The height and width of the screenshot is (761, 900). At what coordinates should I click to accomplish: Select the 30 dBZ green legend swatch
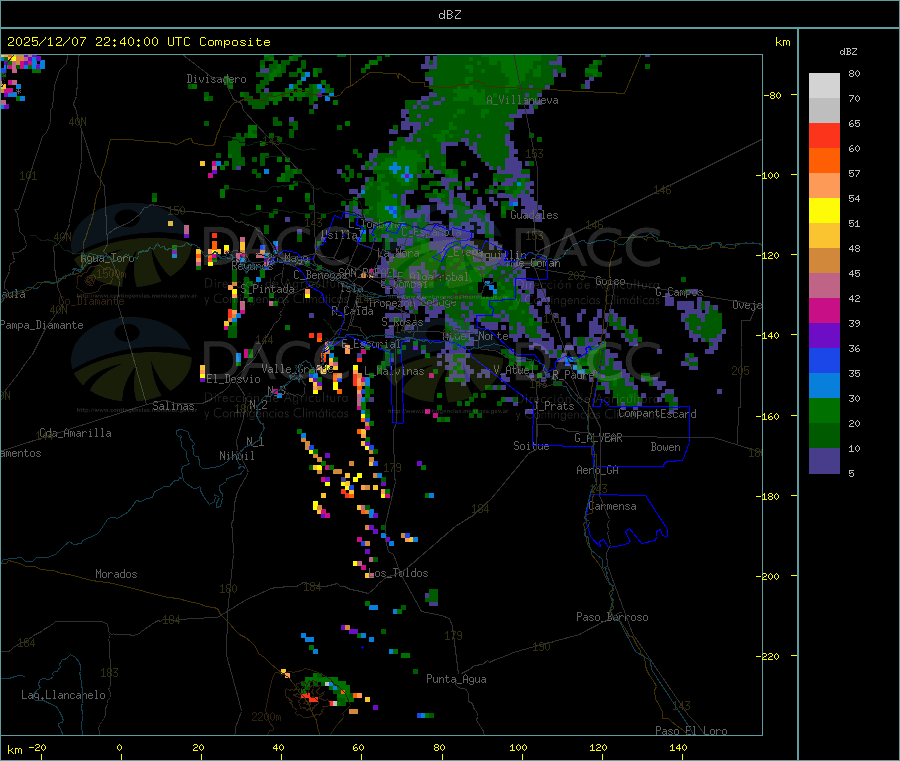pos(824,410)
